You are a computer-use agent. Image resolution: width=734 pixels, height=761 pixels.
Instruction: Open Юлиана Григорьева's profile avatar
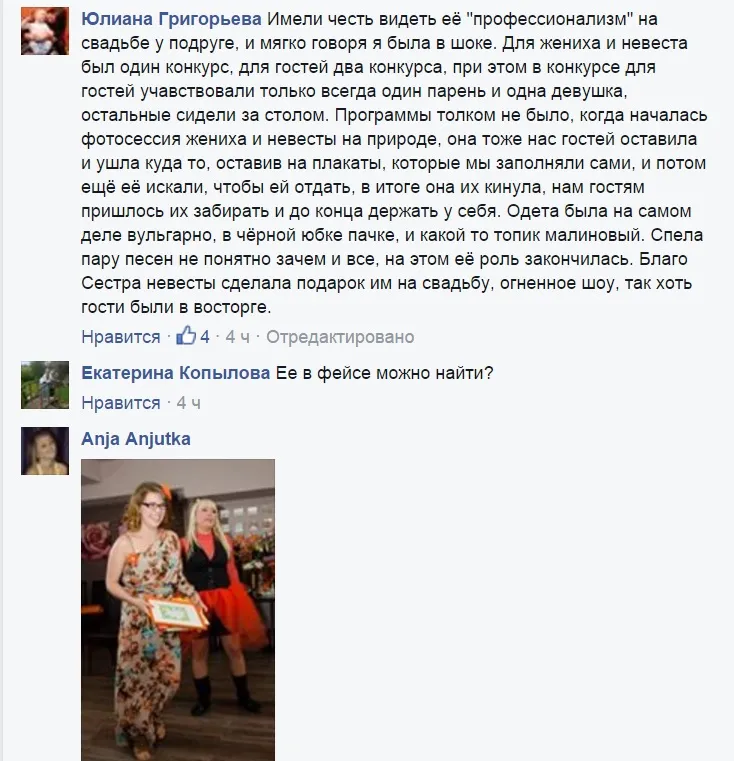(x=45, y=31)
